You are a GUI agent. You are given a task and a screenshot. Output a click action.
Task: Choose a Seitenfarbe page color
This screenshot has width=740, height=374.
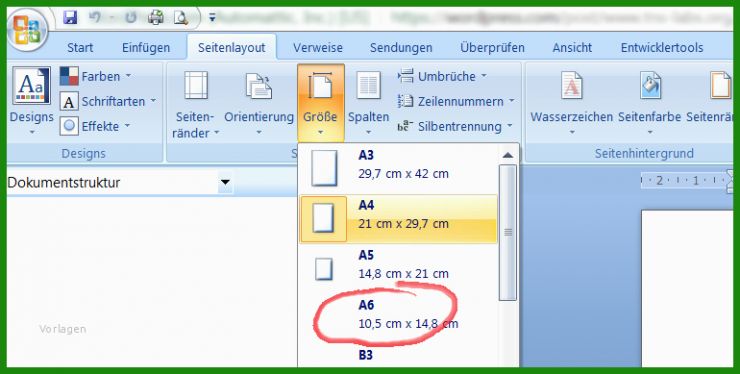pyautogui.click(x=649, y=103)
